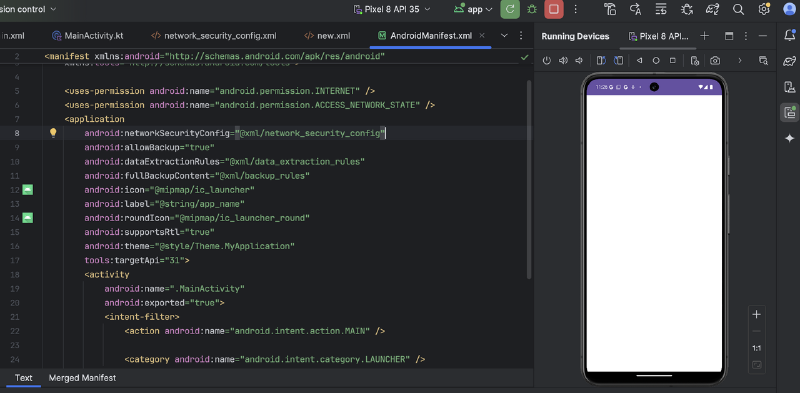Click the emulator volume up icon

point(563,61)
